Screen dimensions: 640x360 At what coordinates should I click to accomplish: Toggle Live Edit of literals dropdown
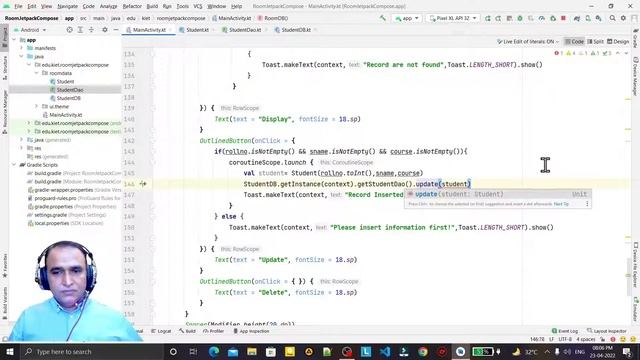click(528, 42)
